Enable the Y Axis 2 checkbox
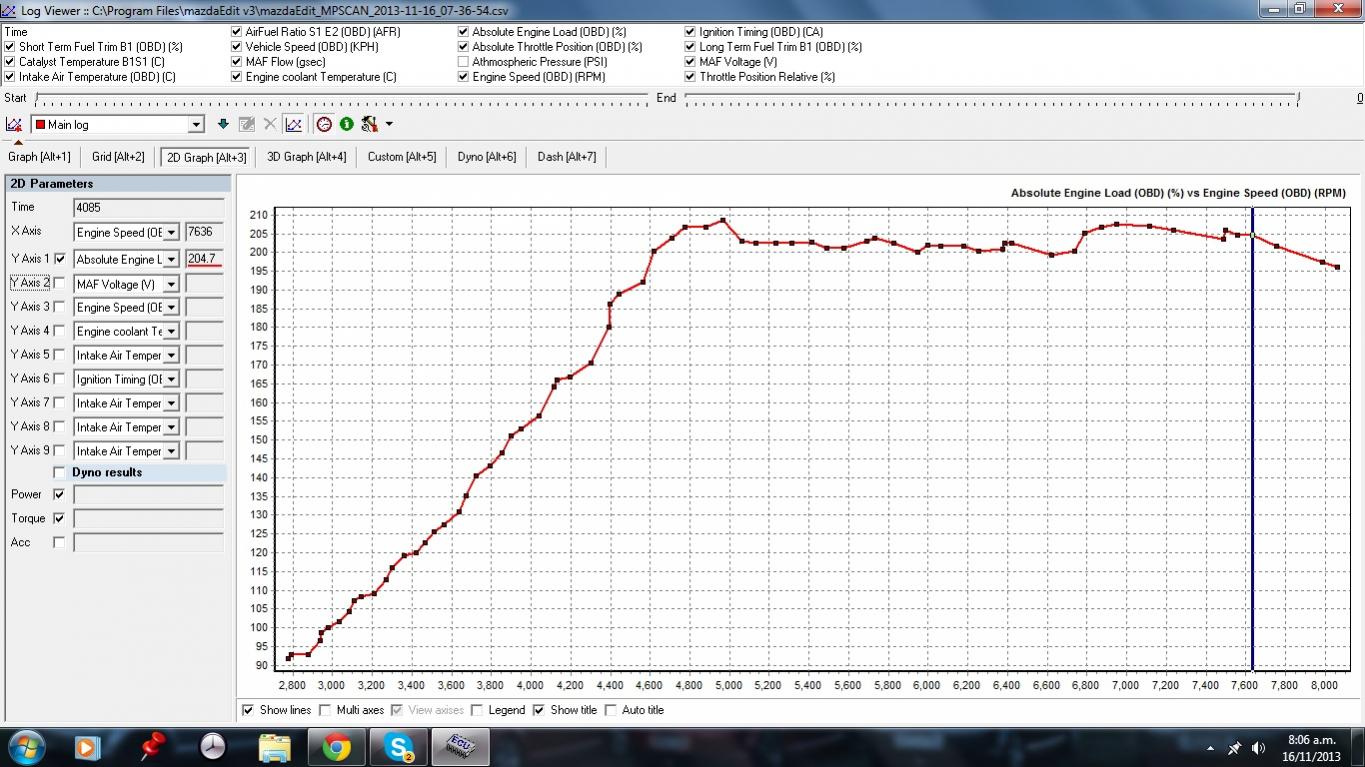Screen dimensions: 1365x767 click(59, 283)
